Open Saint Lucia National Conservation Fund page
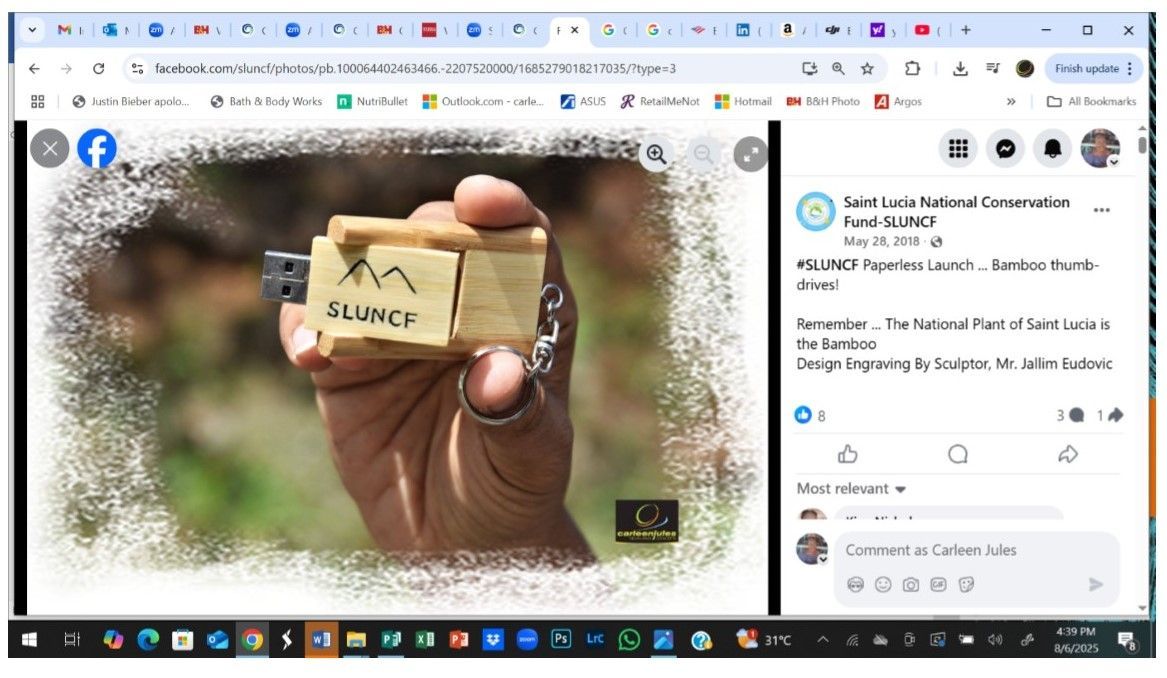The width and height of the screenshot is (1167, 678). click(x=956, y=211)
